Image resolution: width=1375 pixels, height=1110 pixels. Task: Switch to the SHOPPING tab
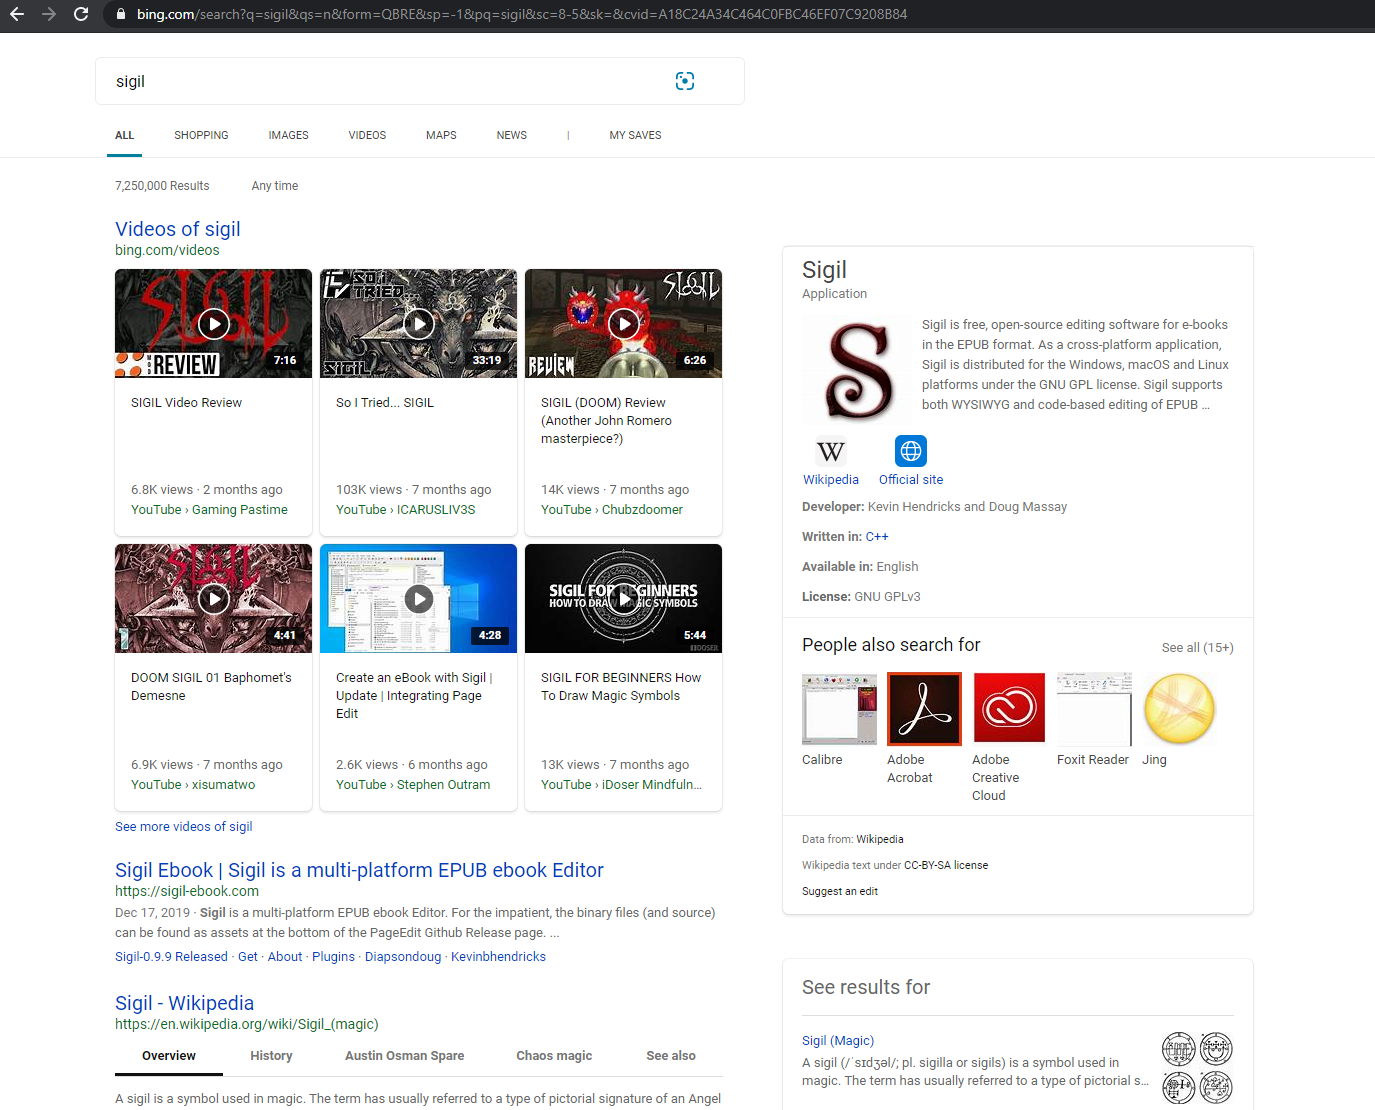point(201,135)
